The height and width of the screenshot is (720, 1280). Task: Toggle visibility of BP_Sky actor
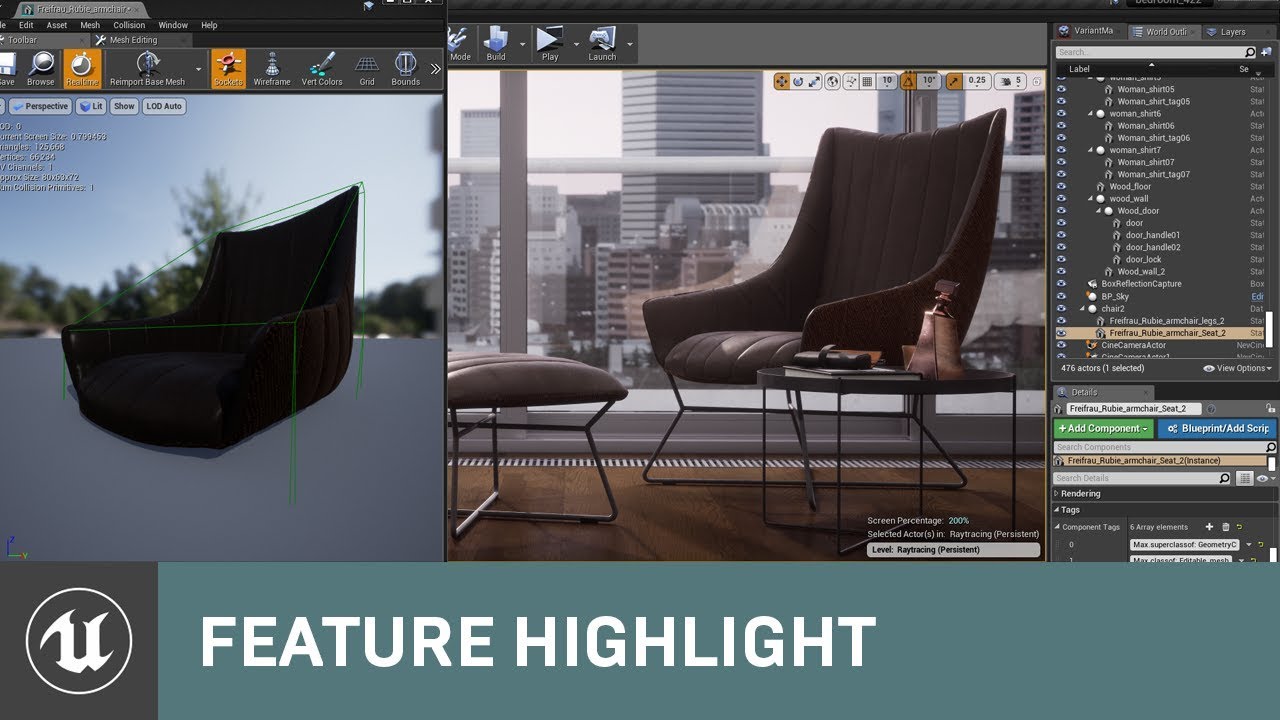pyautogui.click(x=1062, y=296)
